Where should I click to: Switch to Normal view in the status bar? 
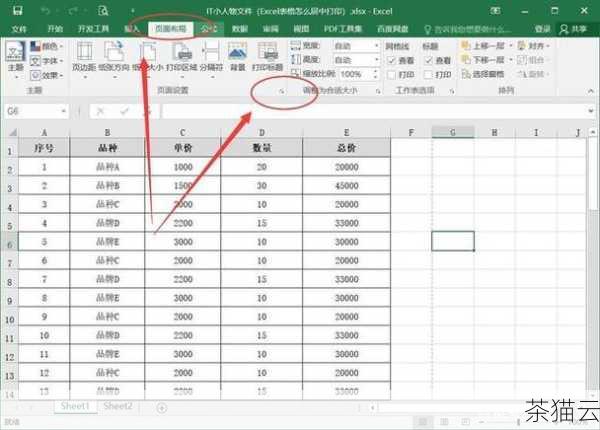(422, 422)
